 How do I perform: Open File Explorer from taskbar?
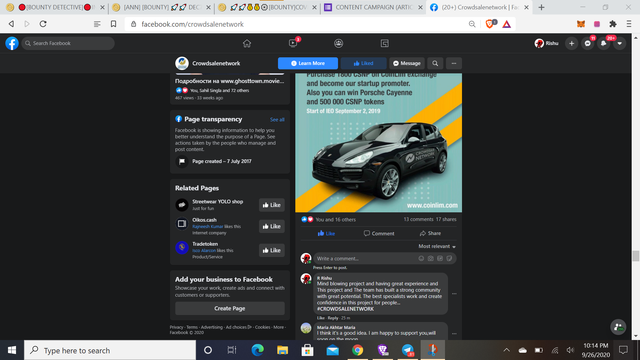pyautogui.click(x=282, y=350)
